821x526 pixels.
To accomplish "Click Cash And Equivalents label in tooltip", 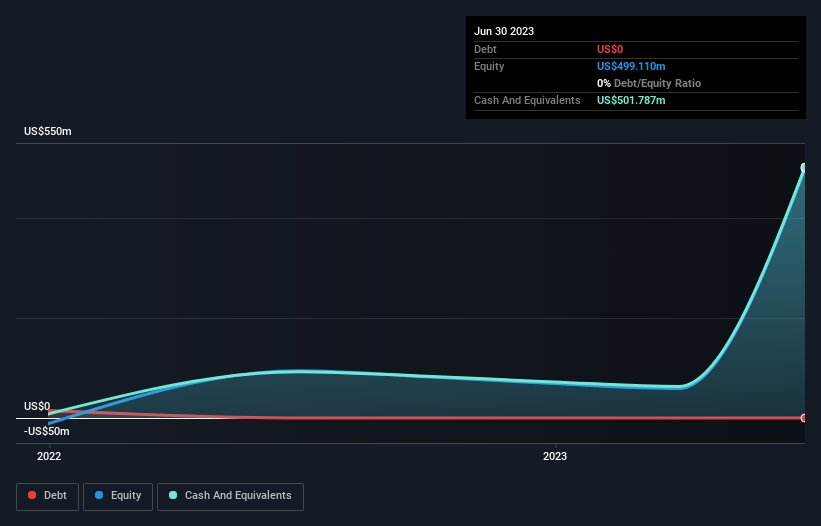I will click(527, 100).
